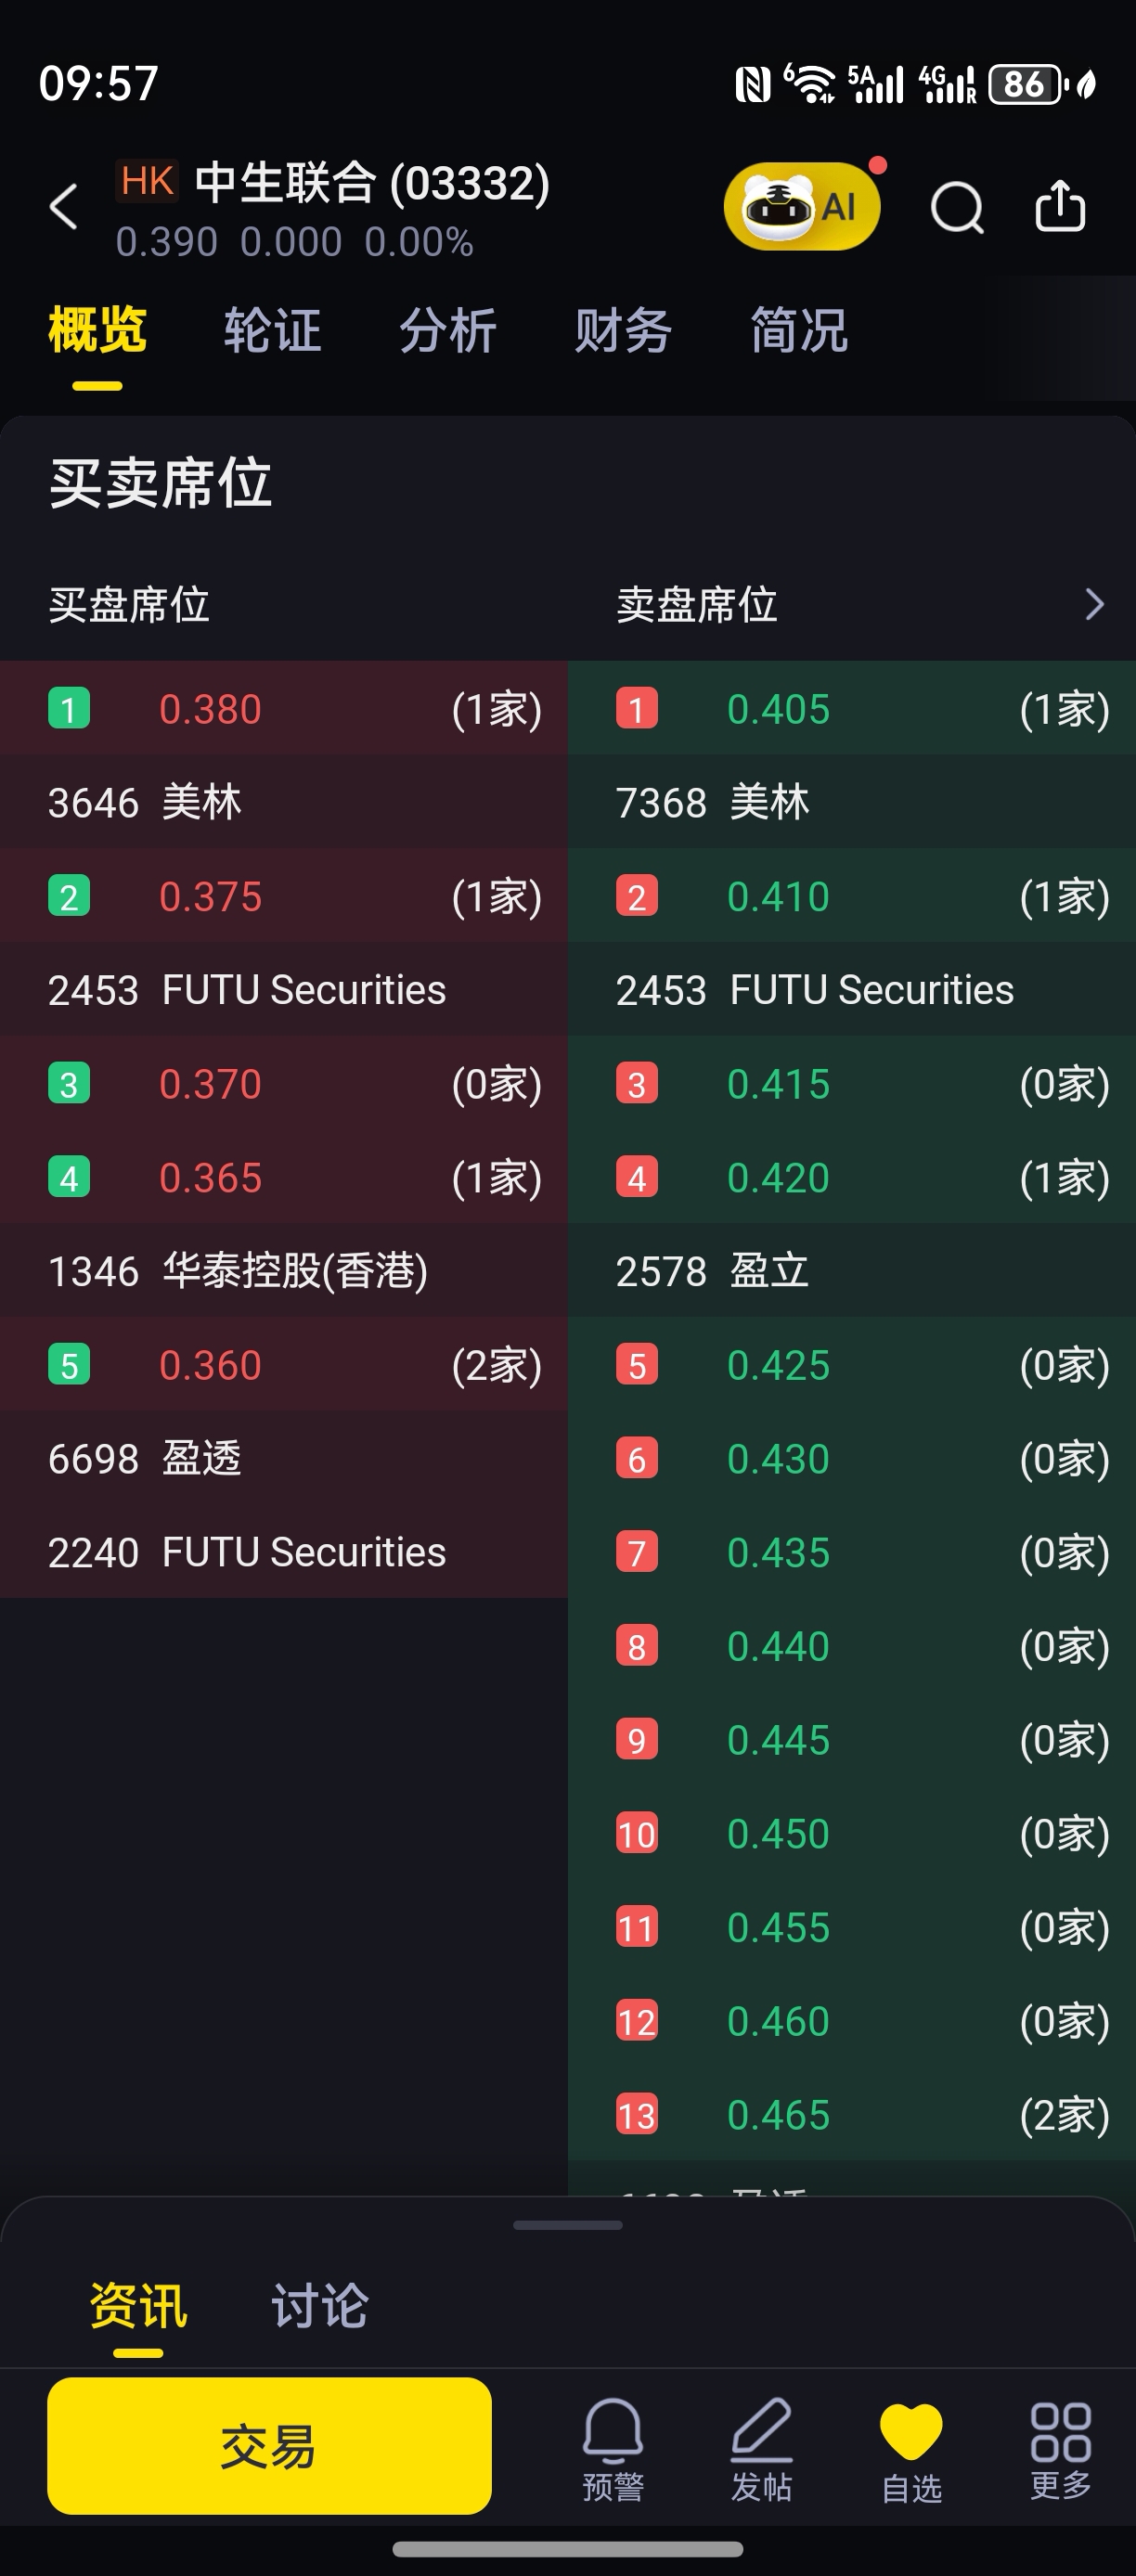Tap the yellow 交易 button

click(x=269, y=2446)
